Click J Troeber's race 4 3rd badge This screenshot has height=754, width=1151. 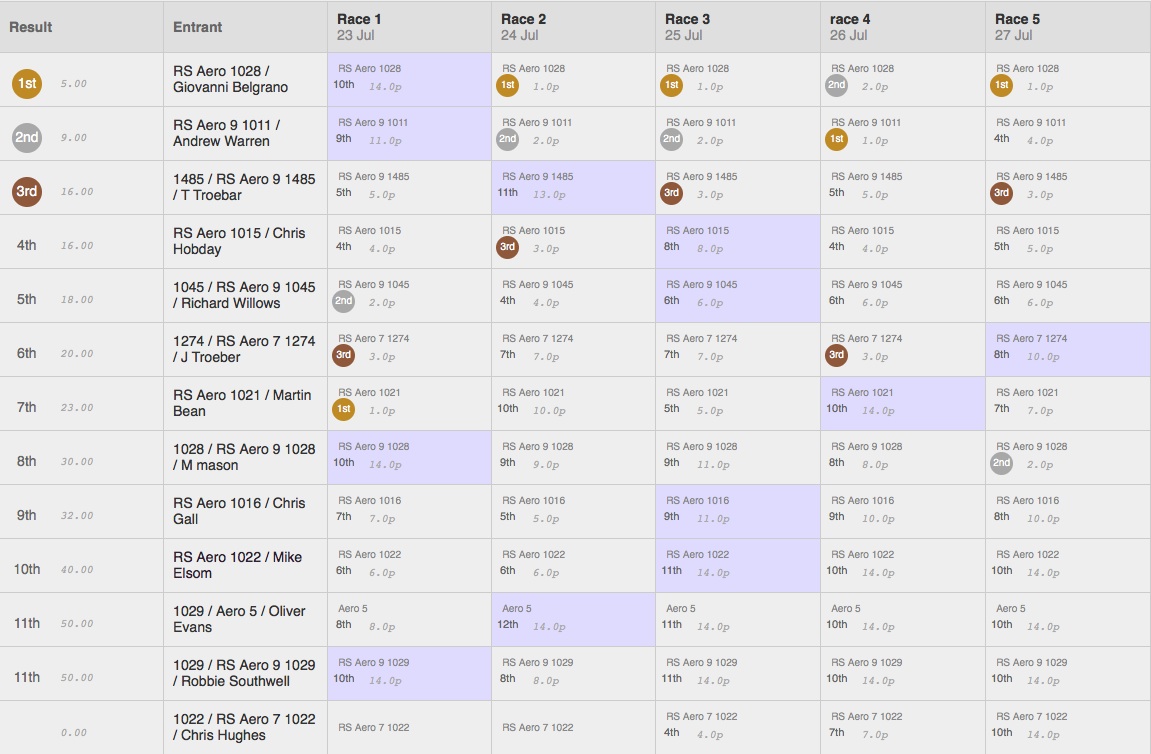(836, 355)
